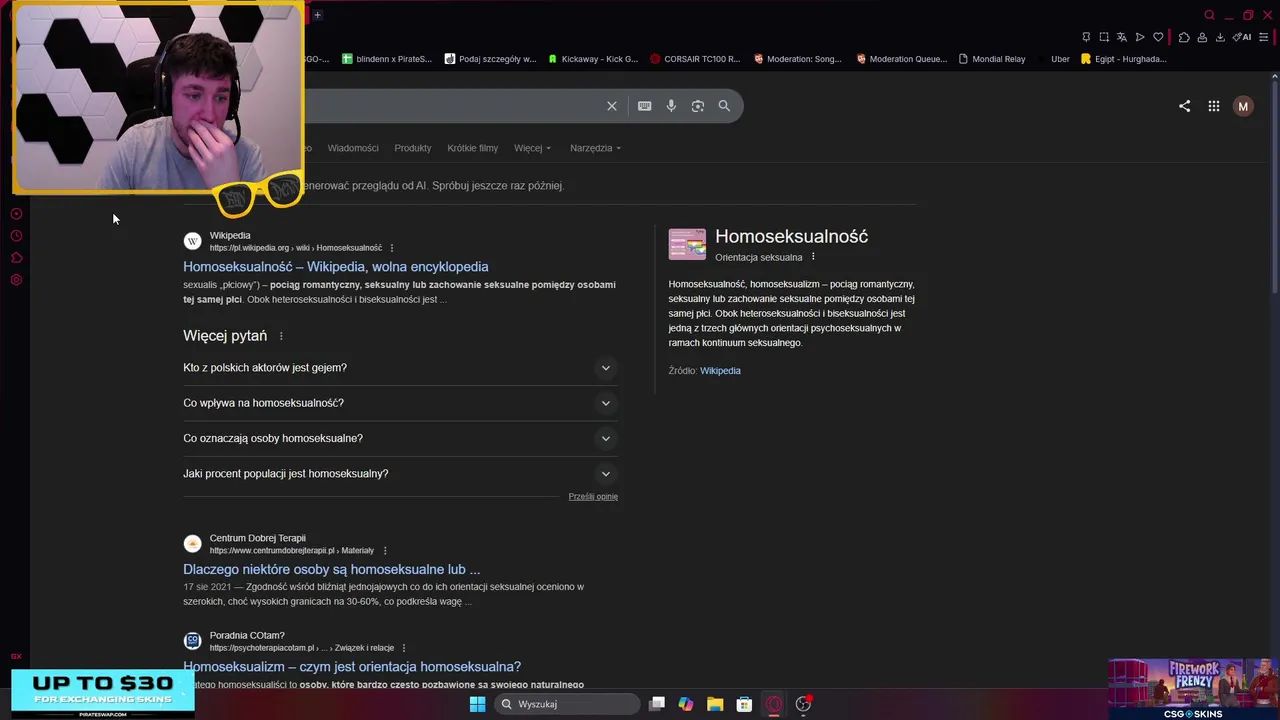The height and width of the screenshot is (720, 1280).
Task: Open 'Homoseksualność – Wikipedia, wolna encyklopedia' result
Action: [x=336, y=267]
